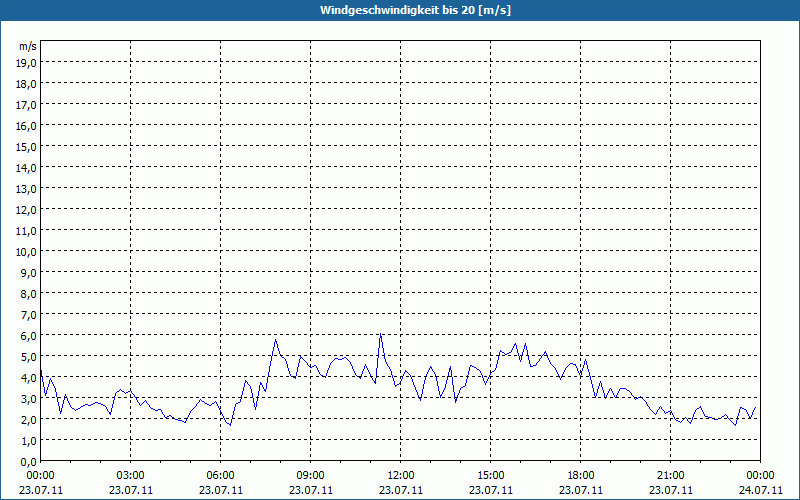
Task: Select the "18,0" y-axis label
Action: 26,84
